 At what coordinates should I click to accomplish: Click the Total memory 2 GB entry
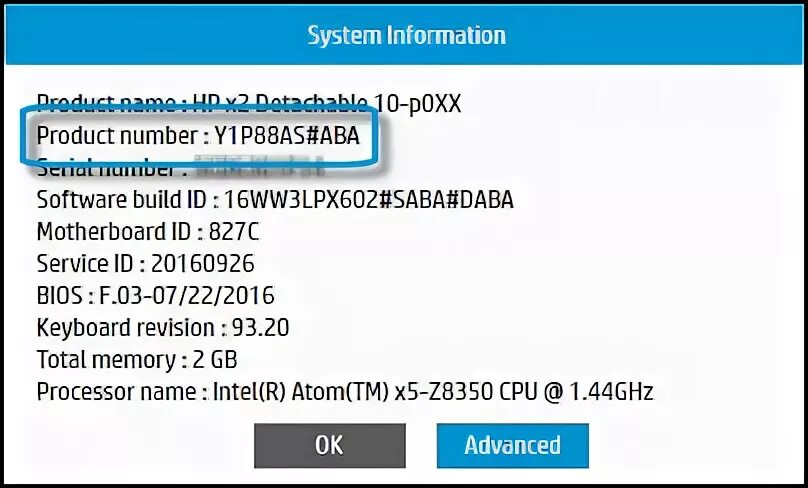pos(137,360)
